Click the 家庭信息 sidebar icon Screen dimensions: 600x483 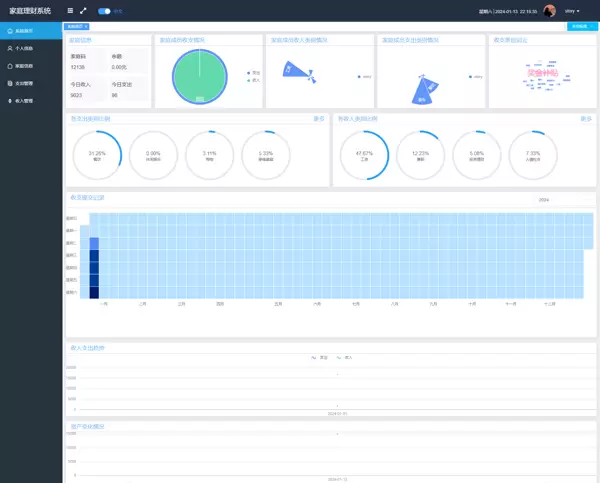[10, 66]
